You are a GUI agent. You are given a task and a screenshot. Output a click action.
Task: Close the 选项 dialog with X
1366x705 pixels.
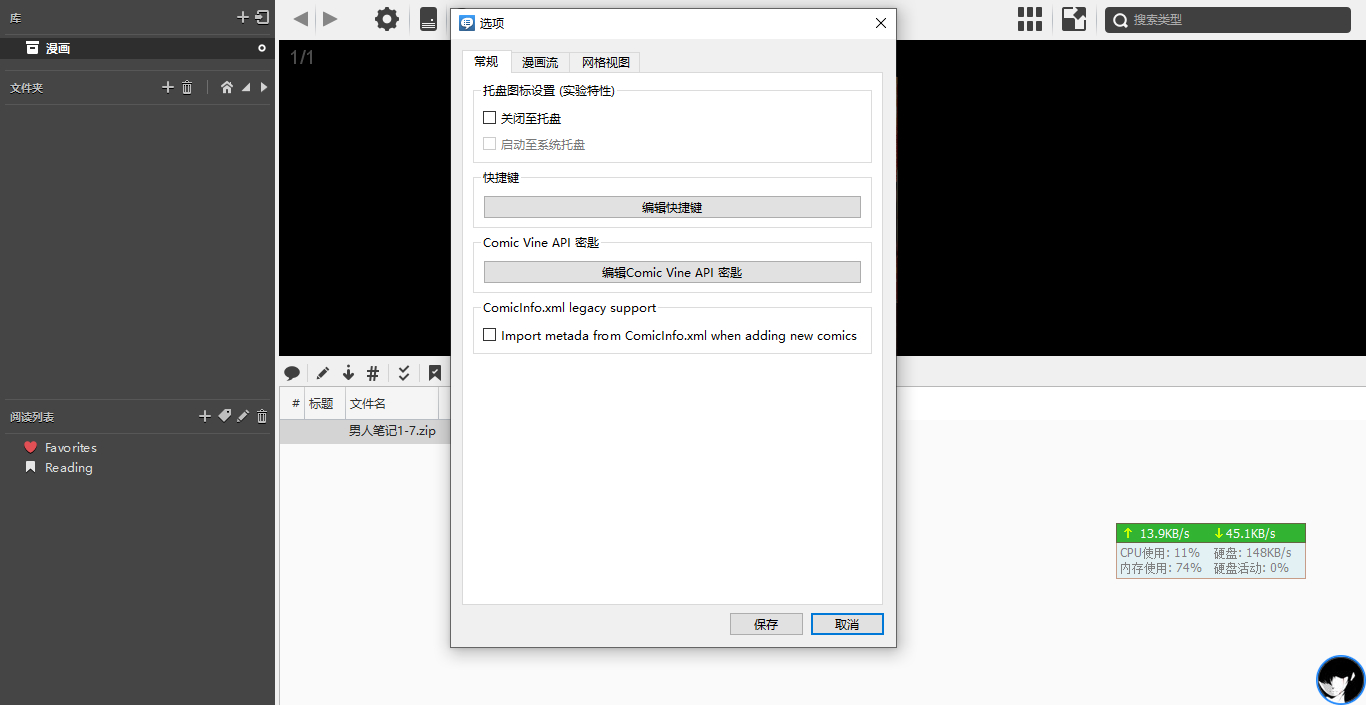click(881, 23)
